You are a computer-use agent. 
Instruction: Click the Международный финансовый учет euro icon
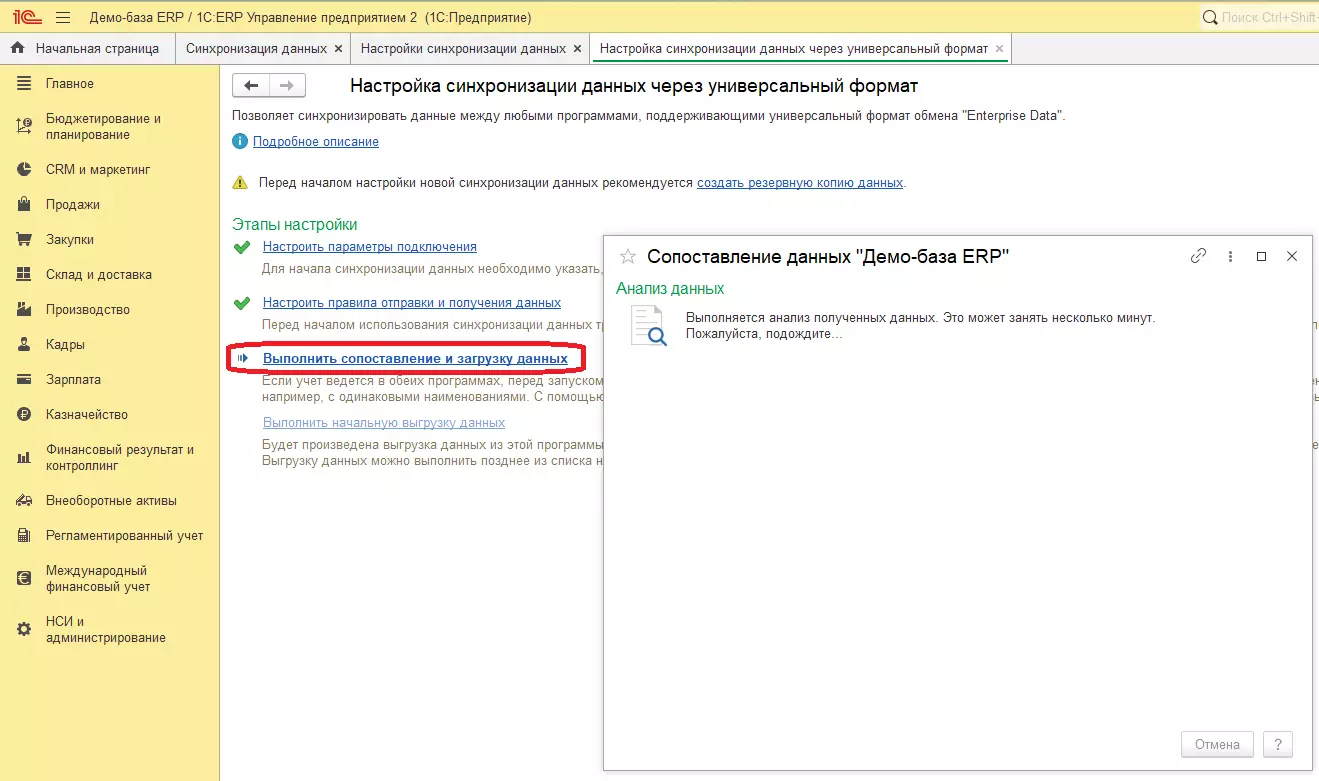tap(25, 579)
